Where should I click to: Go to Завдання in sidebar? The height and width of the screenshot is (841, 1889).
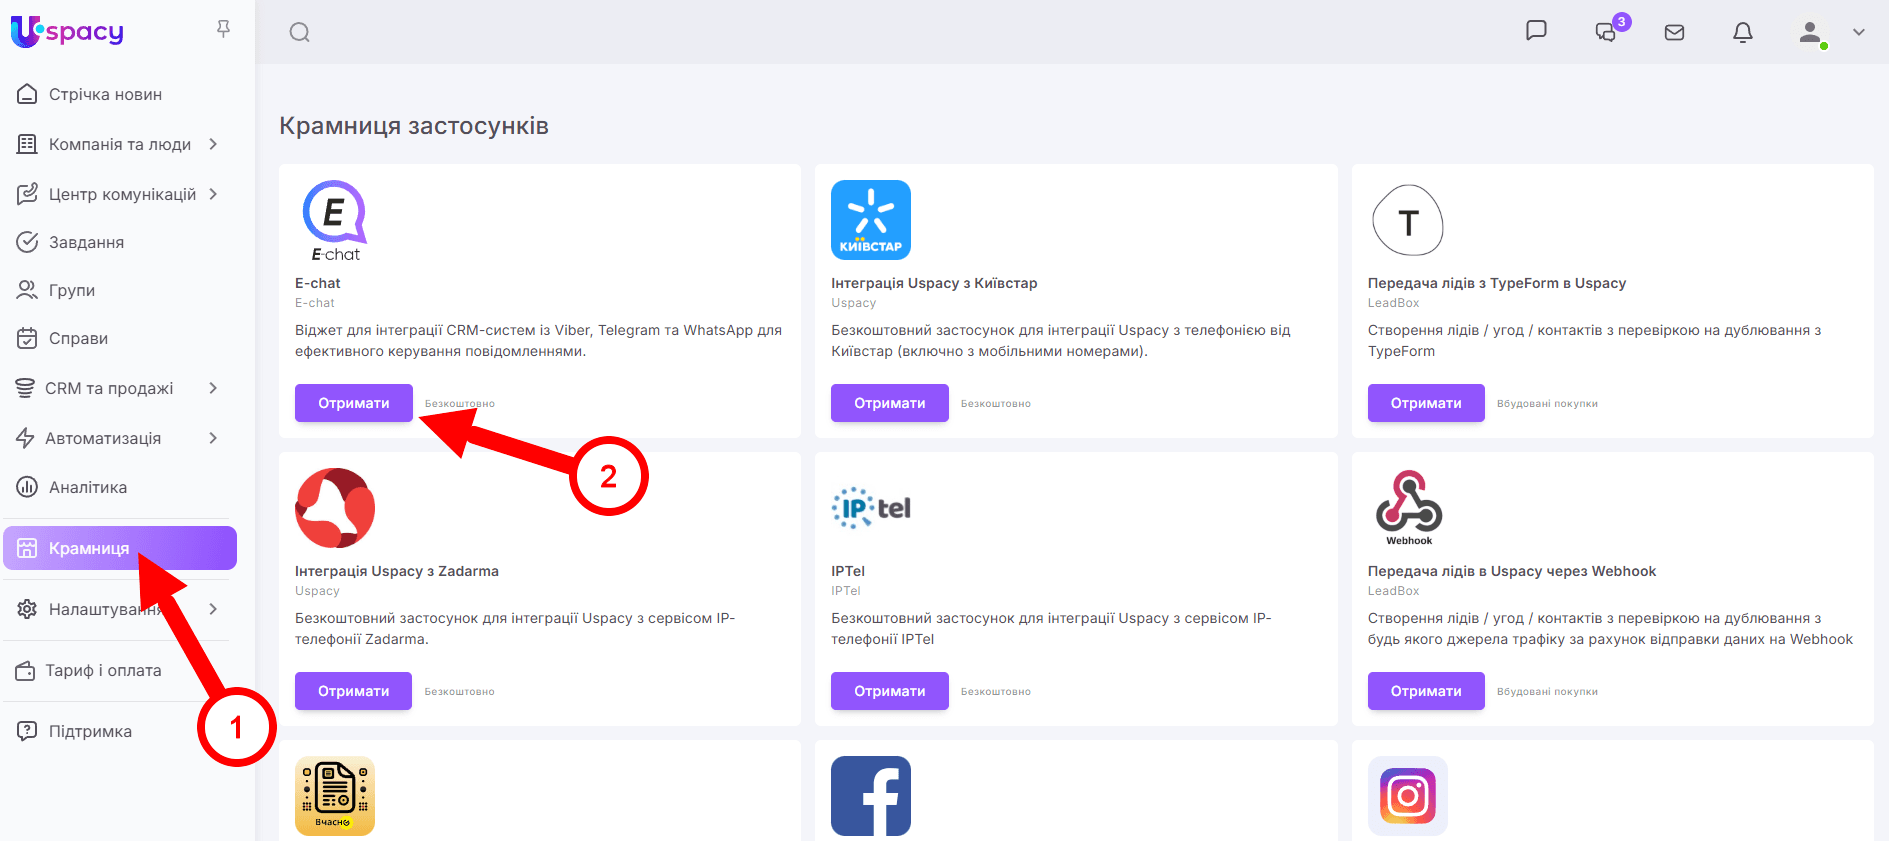pos(86,242)
